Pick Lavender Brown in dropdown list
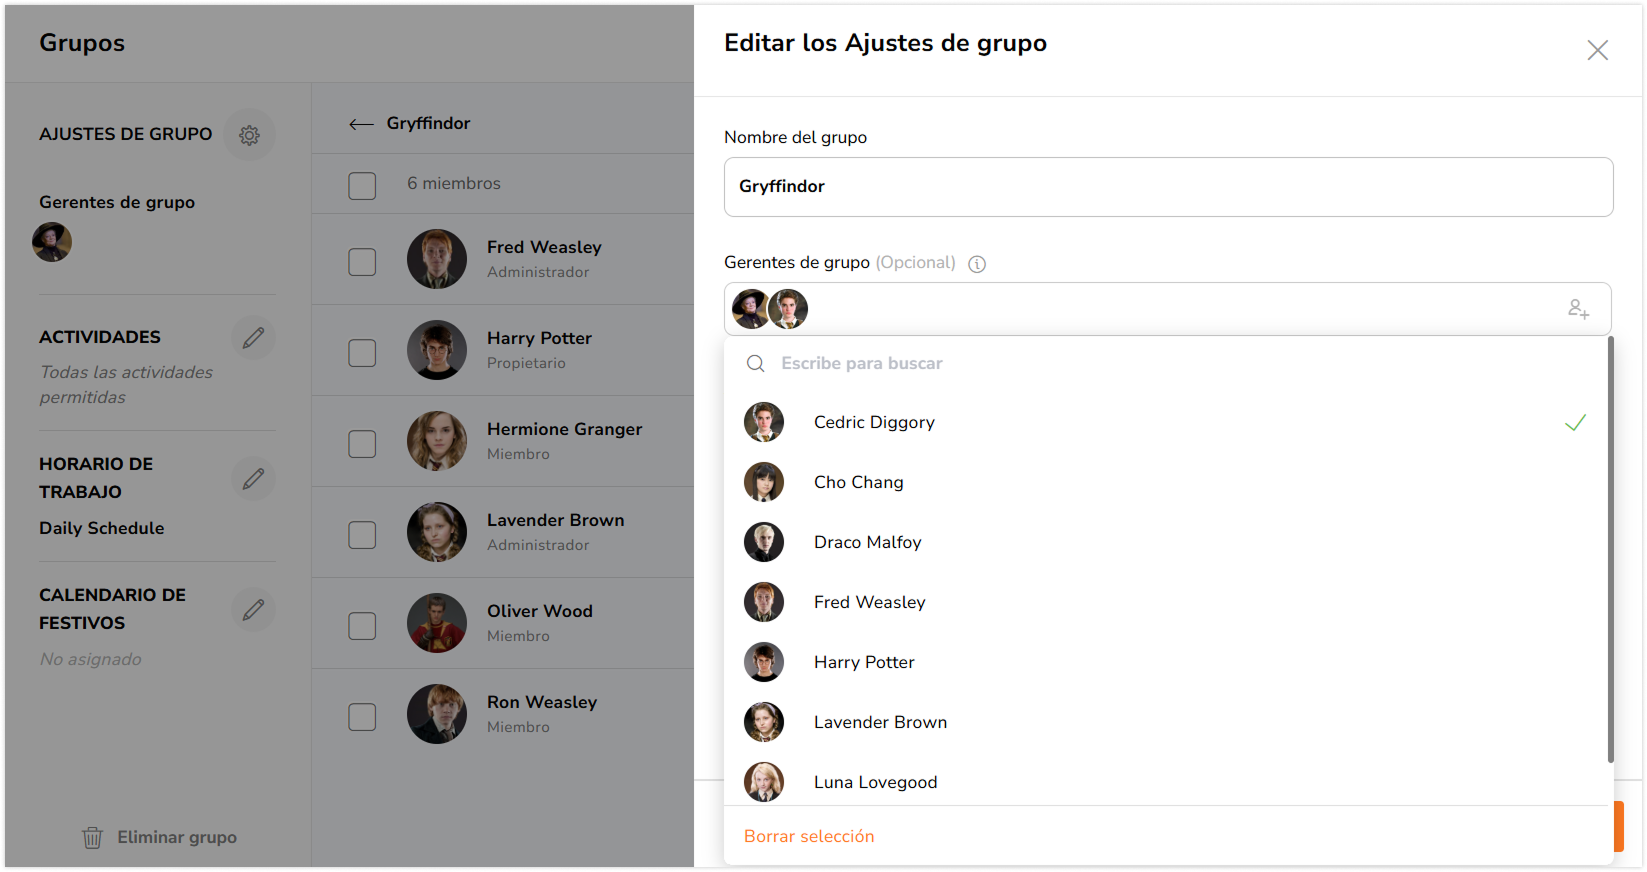 pyautogui.click(x=1166, y=722)
